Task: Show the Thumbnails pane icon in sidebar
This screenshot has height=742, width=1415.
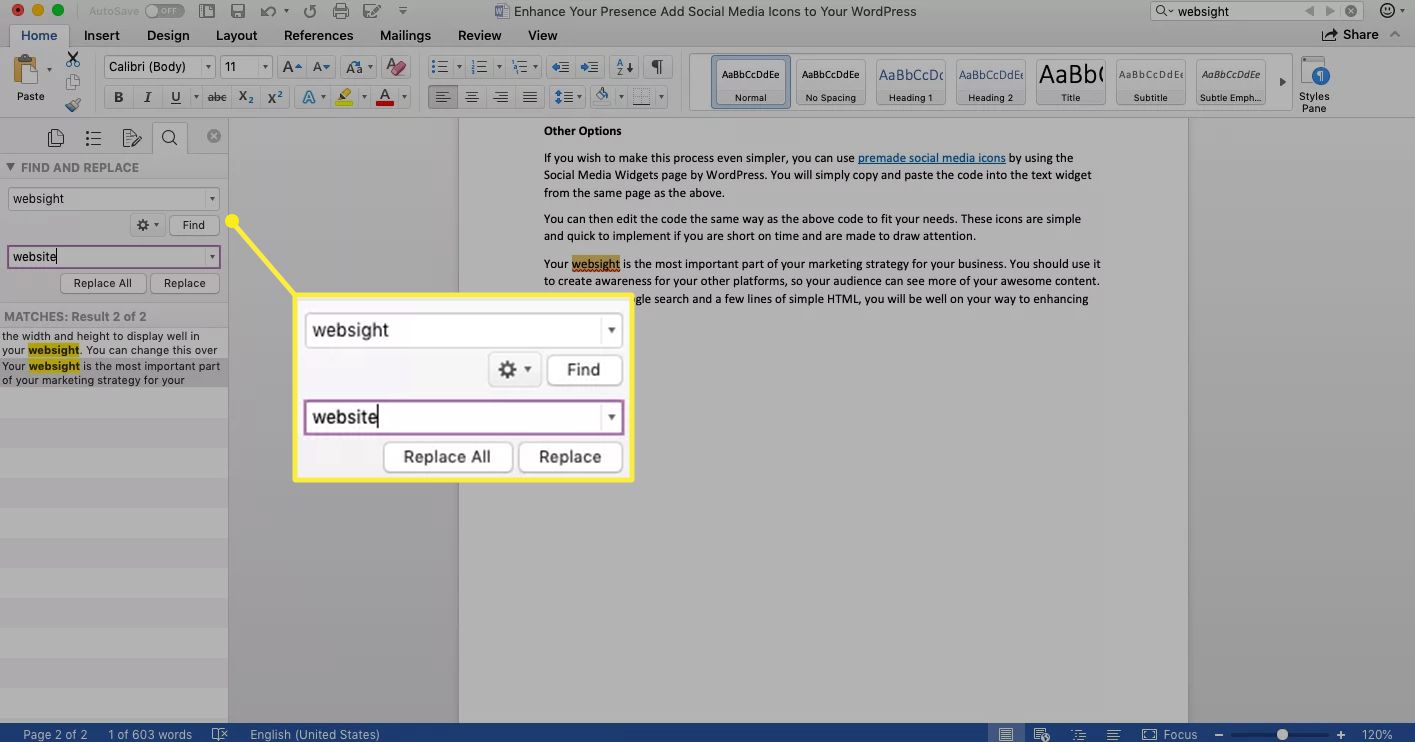Action: click(56, 138)
